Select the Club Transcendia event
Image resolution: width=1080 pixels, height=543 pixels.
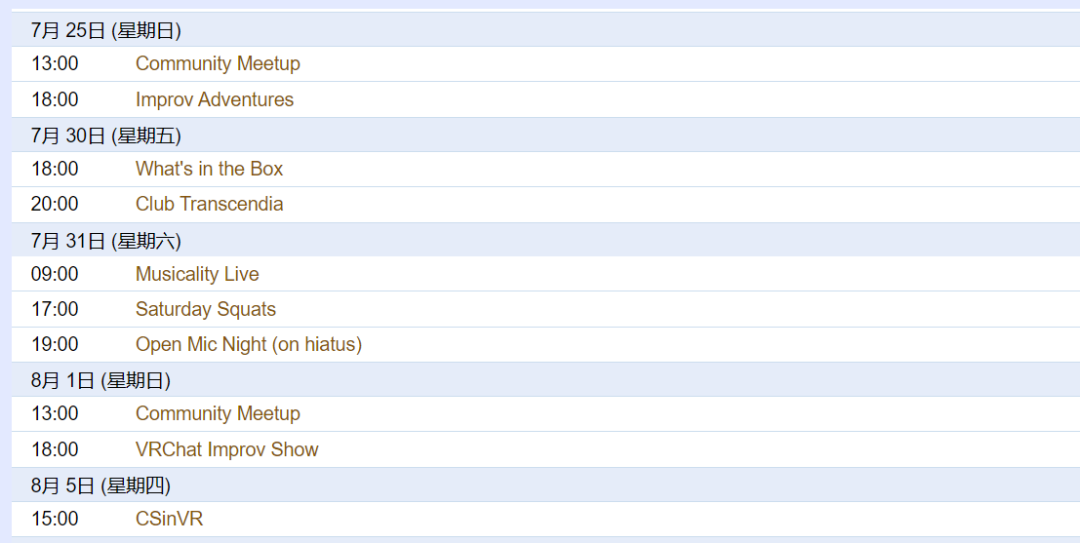(209, 204)
